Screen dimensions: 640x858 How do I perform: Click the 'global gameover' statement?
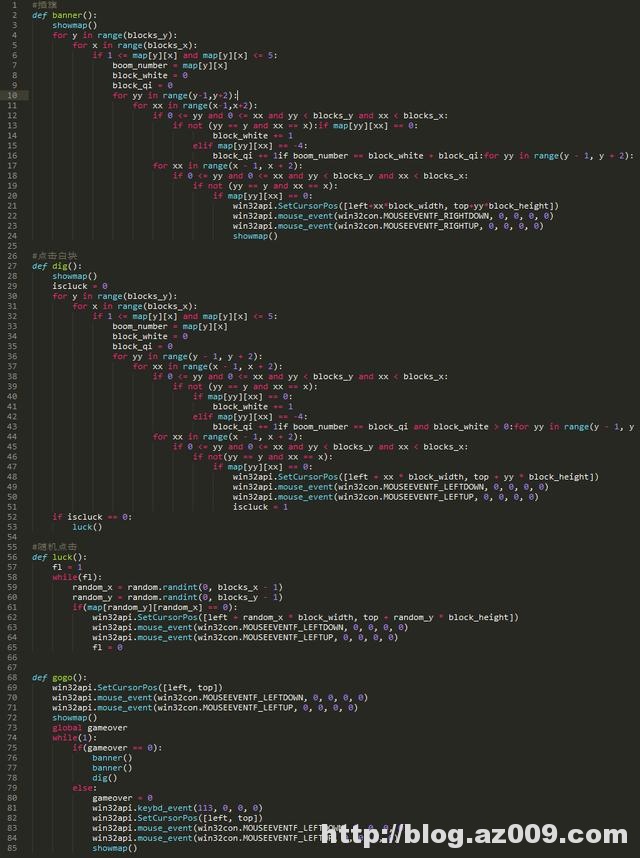click(90, 728)
